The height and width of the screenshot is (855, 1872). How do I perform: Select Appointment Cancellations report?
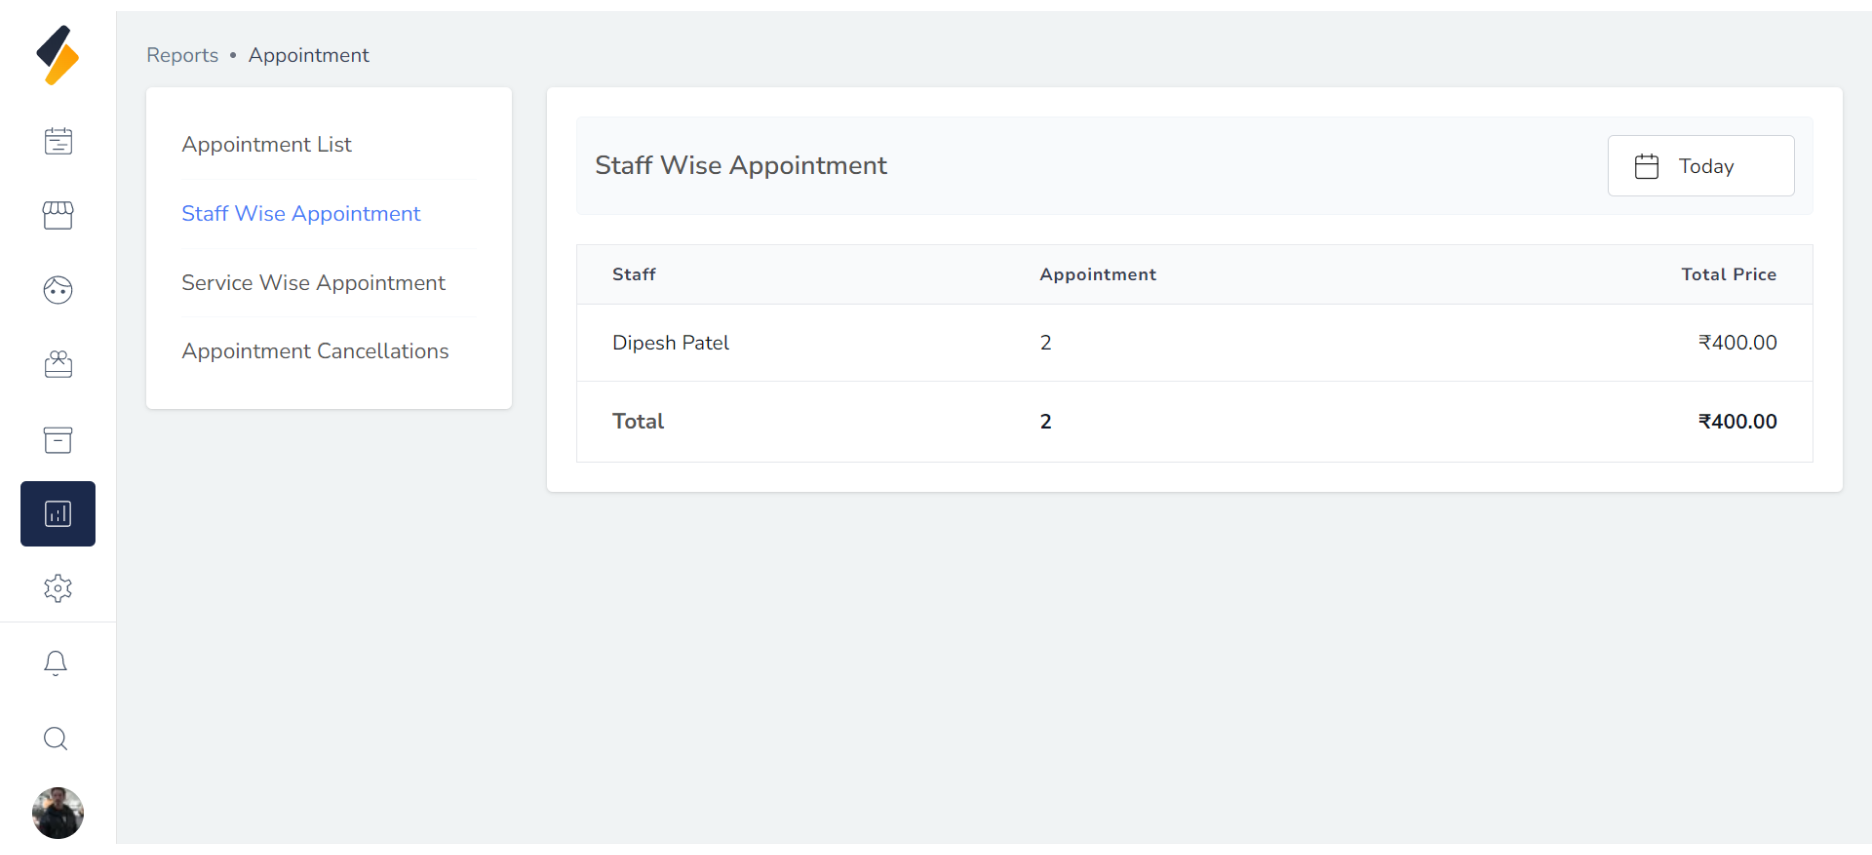click(x=315, y=351)
